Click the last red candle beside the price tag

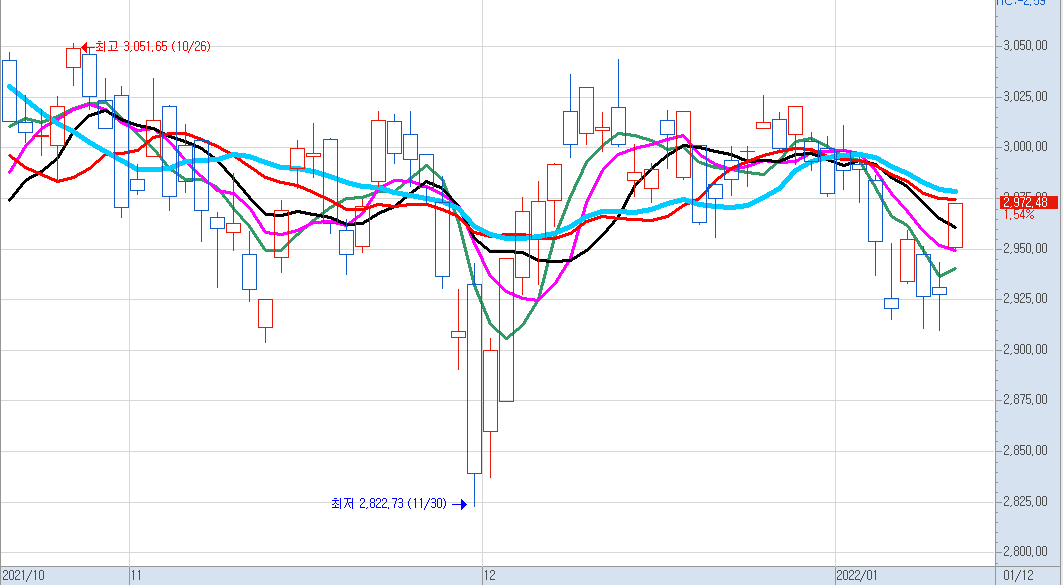pyautogui.click(x=955, y=225)
